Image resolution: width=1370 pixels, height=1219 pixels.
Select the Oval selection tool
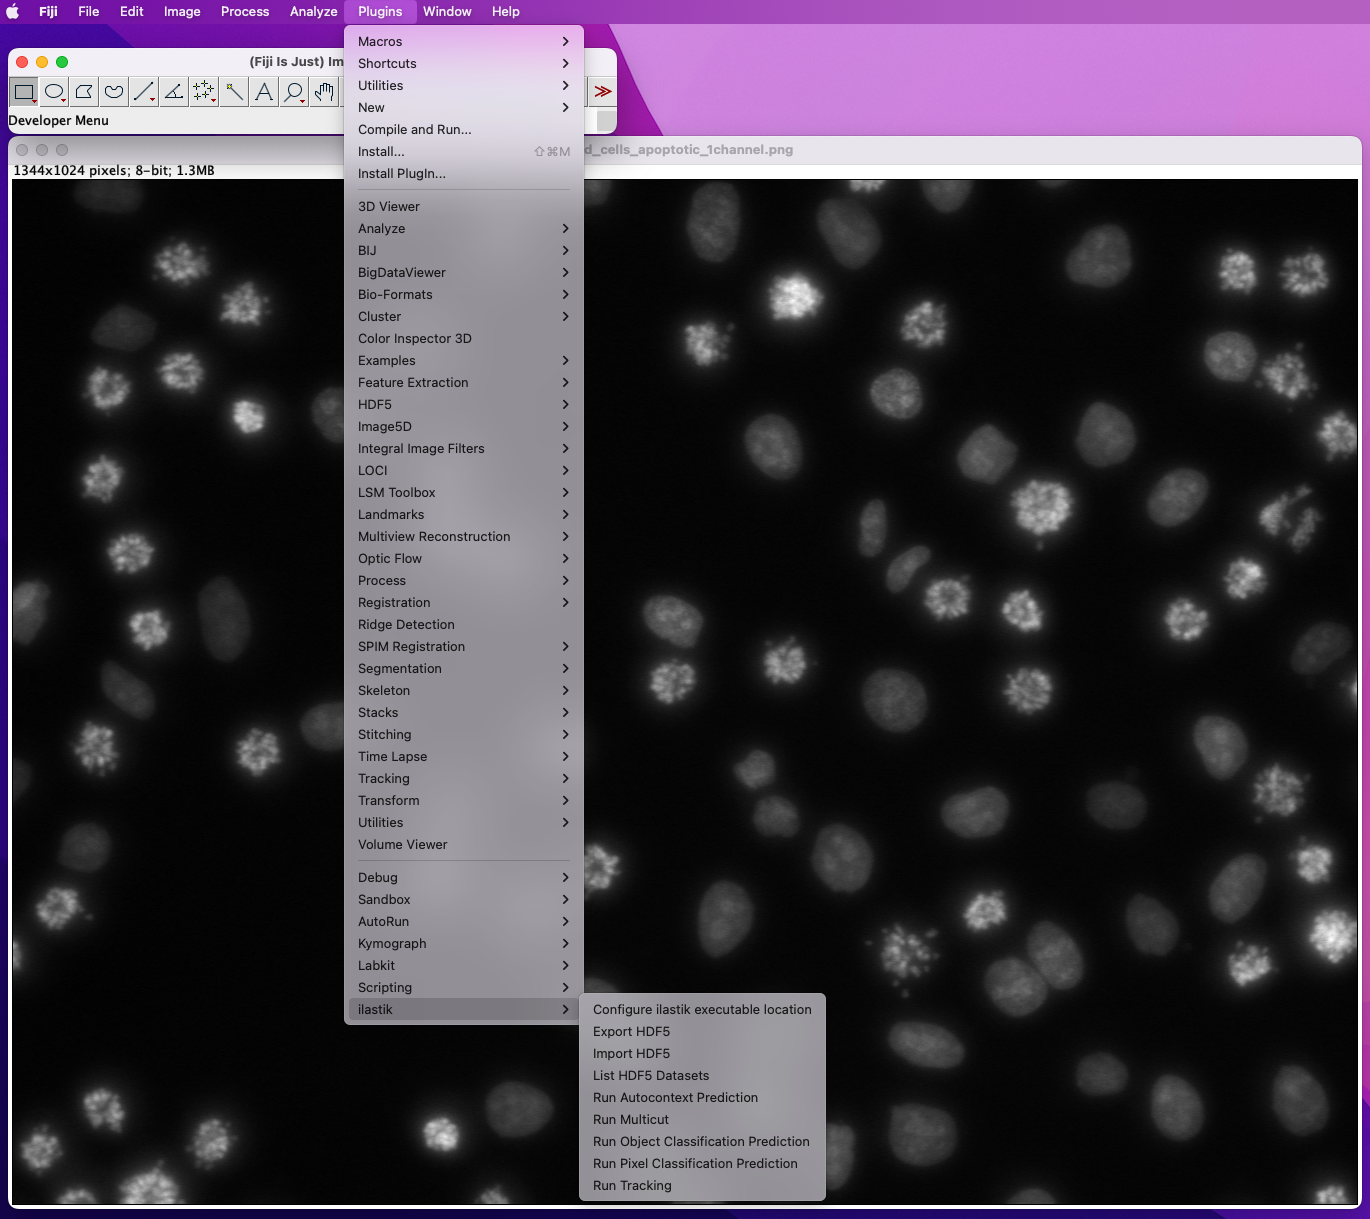click(54, 92)
